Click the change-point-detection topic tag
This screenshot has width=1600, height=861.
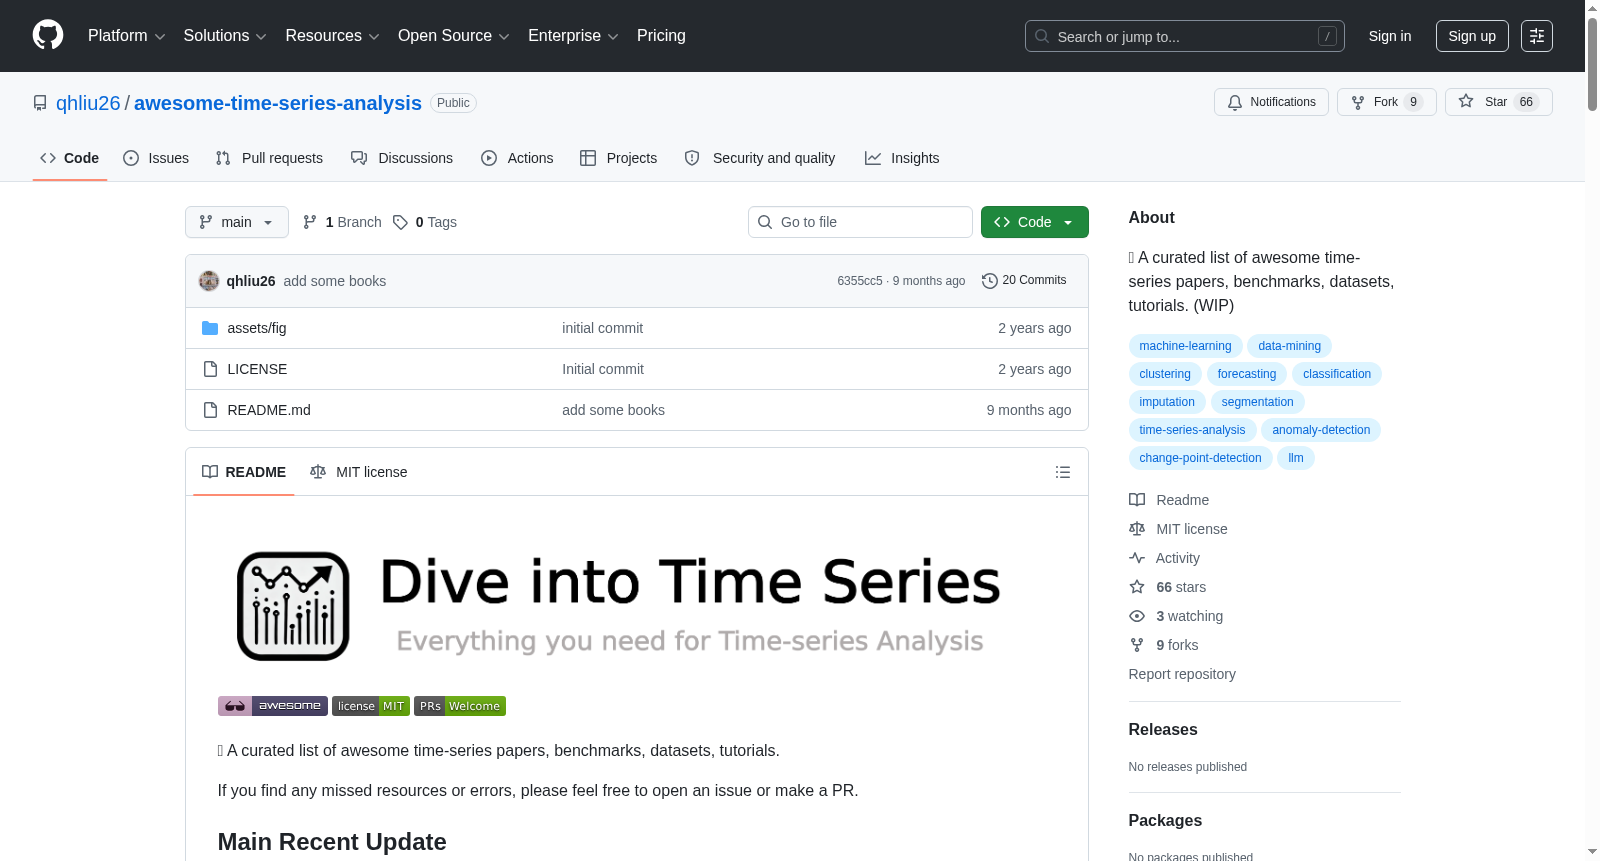coord(1200,458)
